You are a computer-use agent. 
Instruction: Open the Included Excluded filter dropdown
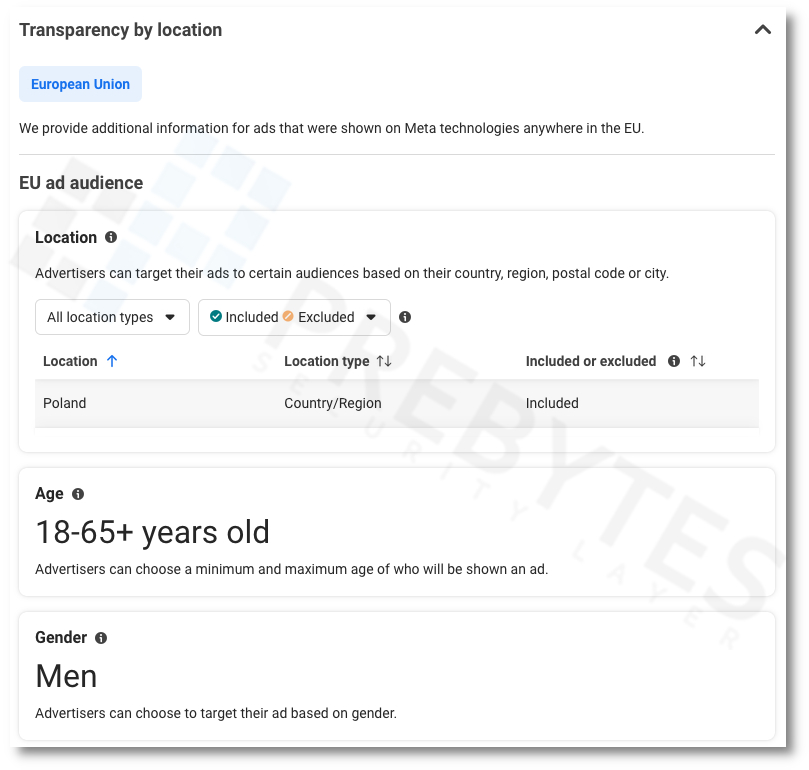(294, 317)
